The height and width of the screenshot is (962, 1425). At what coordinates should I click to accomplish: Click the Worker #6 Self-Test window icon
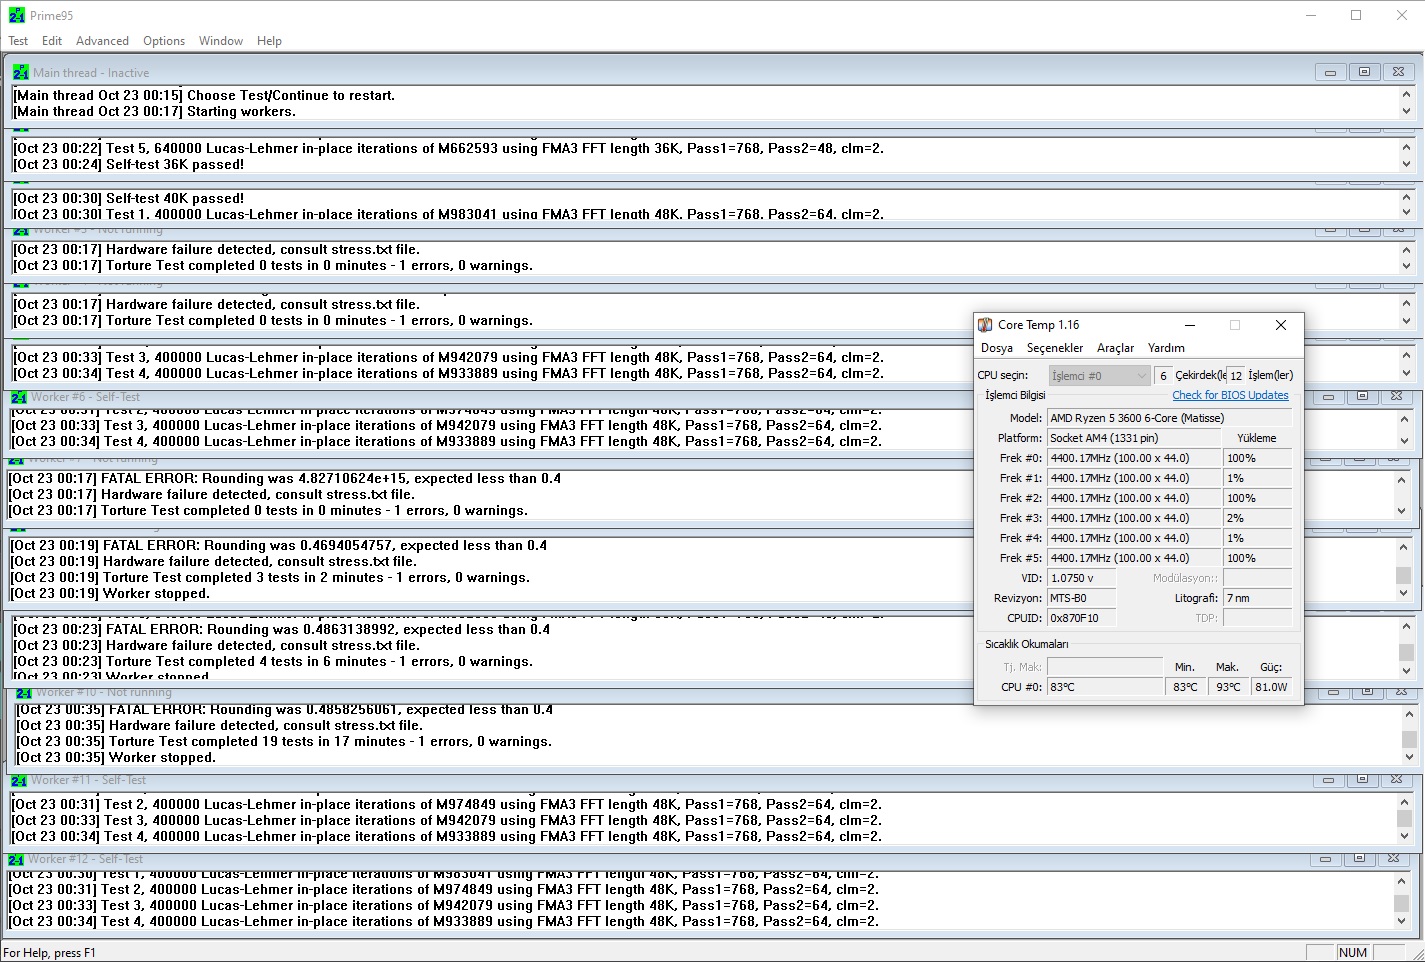(19, 397)
